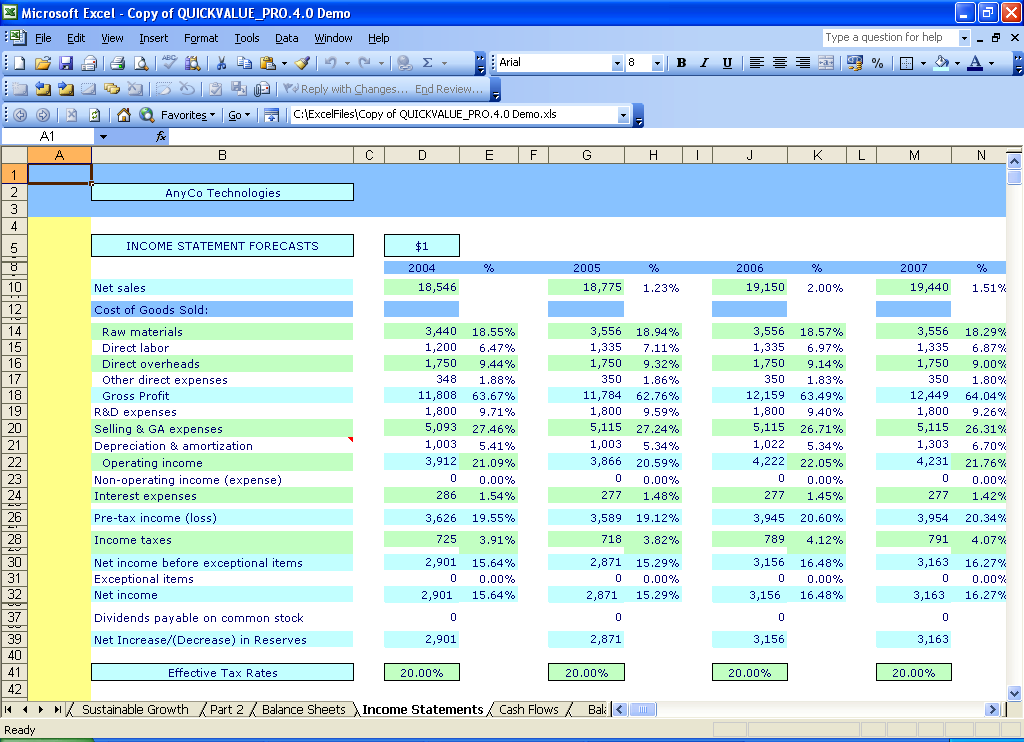Viewport: 1024px width, 742px height.
Task: Click the AutoSum sigma icon
Action: pyautogui.click(x=428, y=63)
